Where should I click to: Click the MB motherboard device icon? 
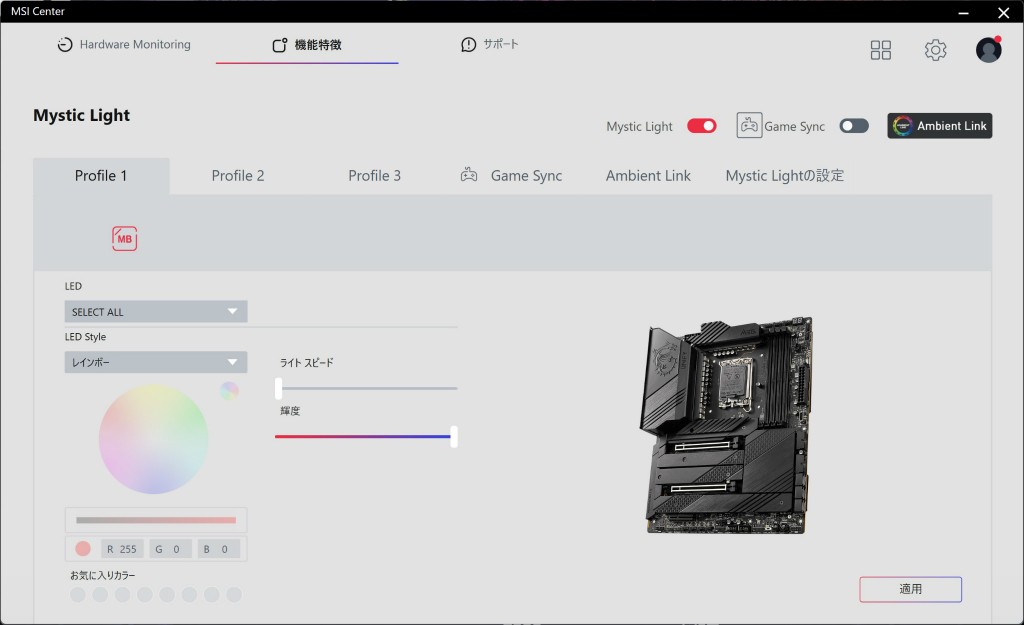click(x=125, y=238)
